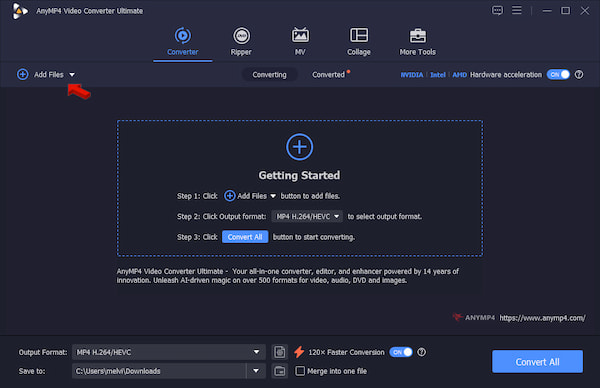Expand the Save to path dropdown arrow
Screen dimensions: 600x388
256,371
